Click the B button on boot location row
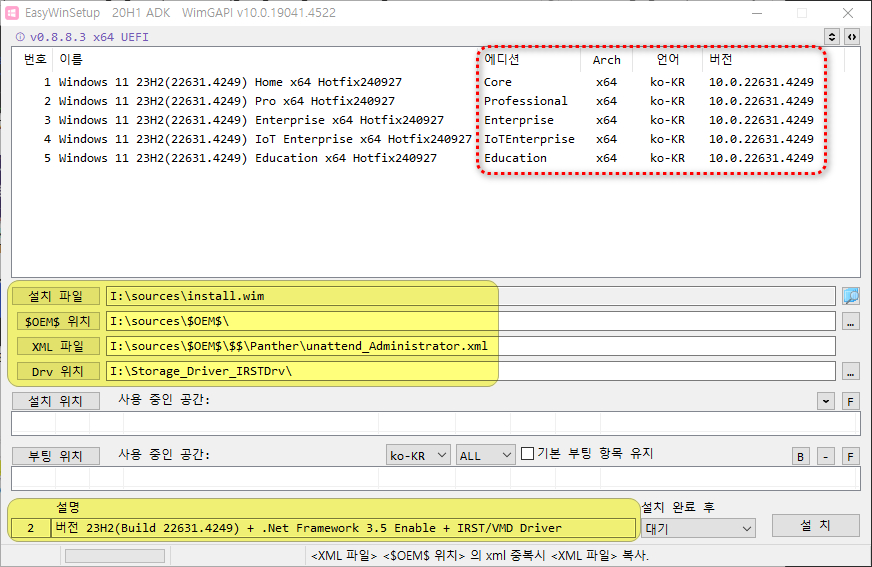Viewport: 872px width, 567px height. click(800, 456)
